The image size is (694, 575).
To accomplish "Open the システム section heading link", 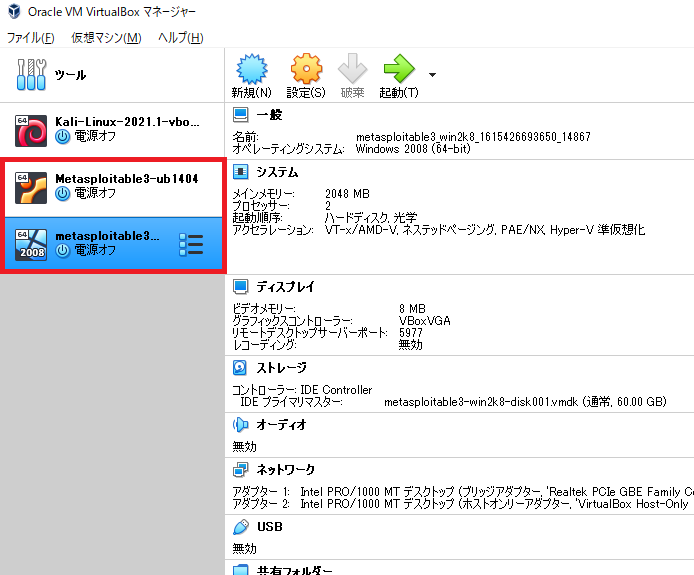I will pos(278,172).
